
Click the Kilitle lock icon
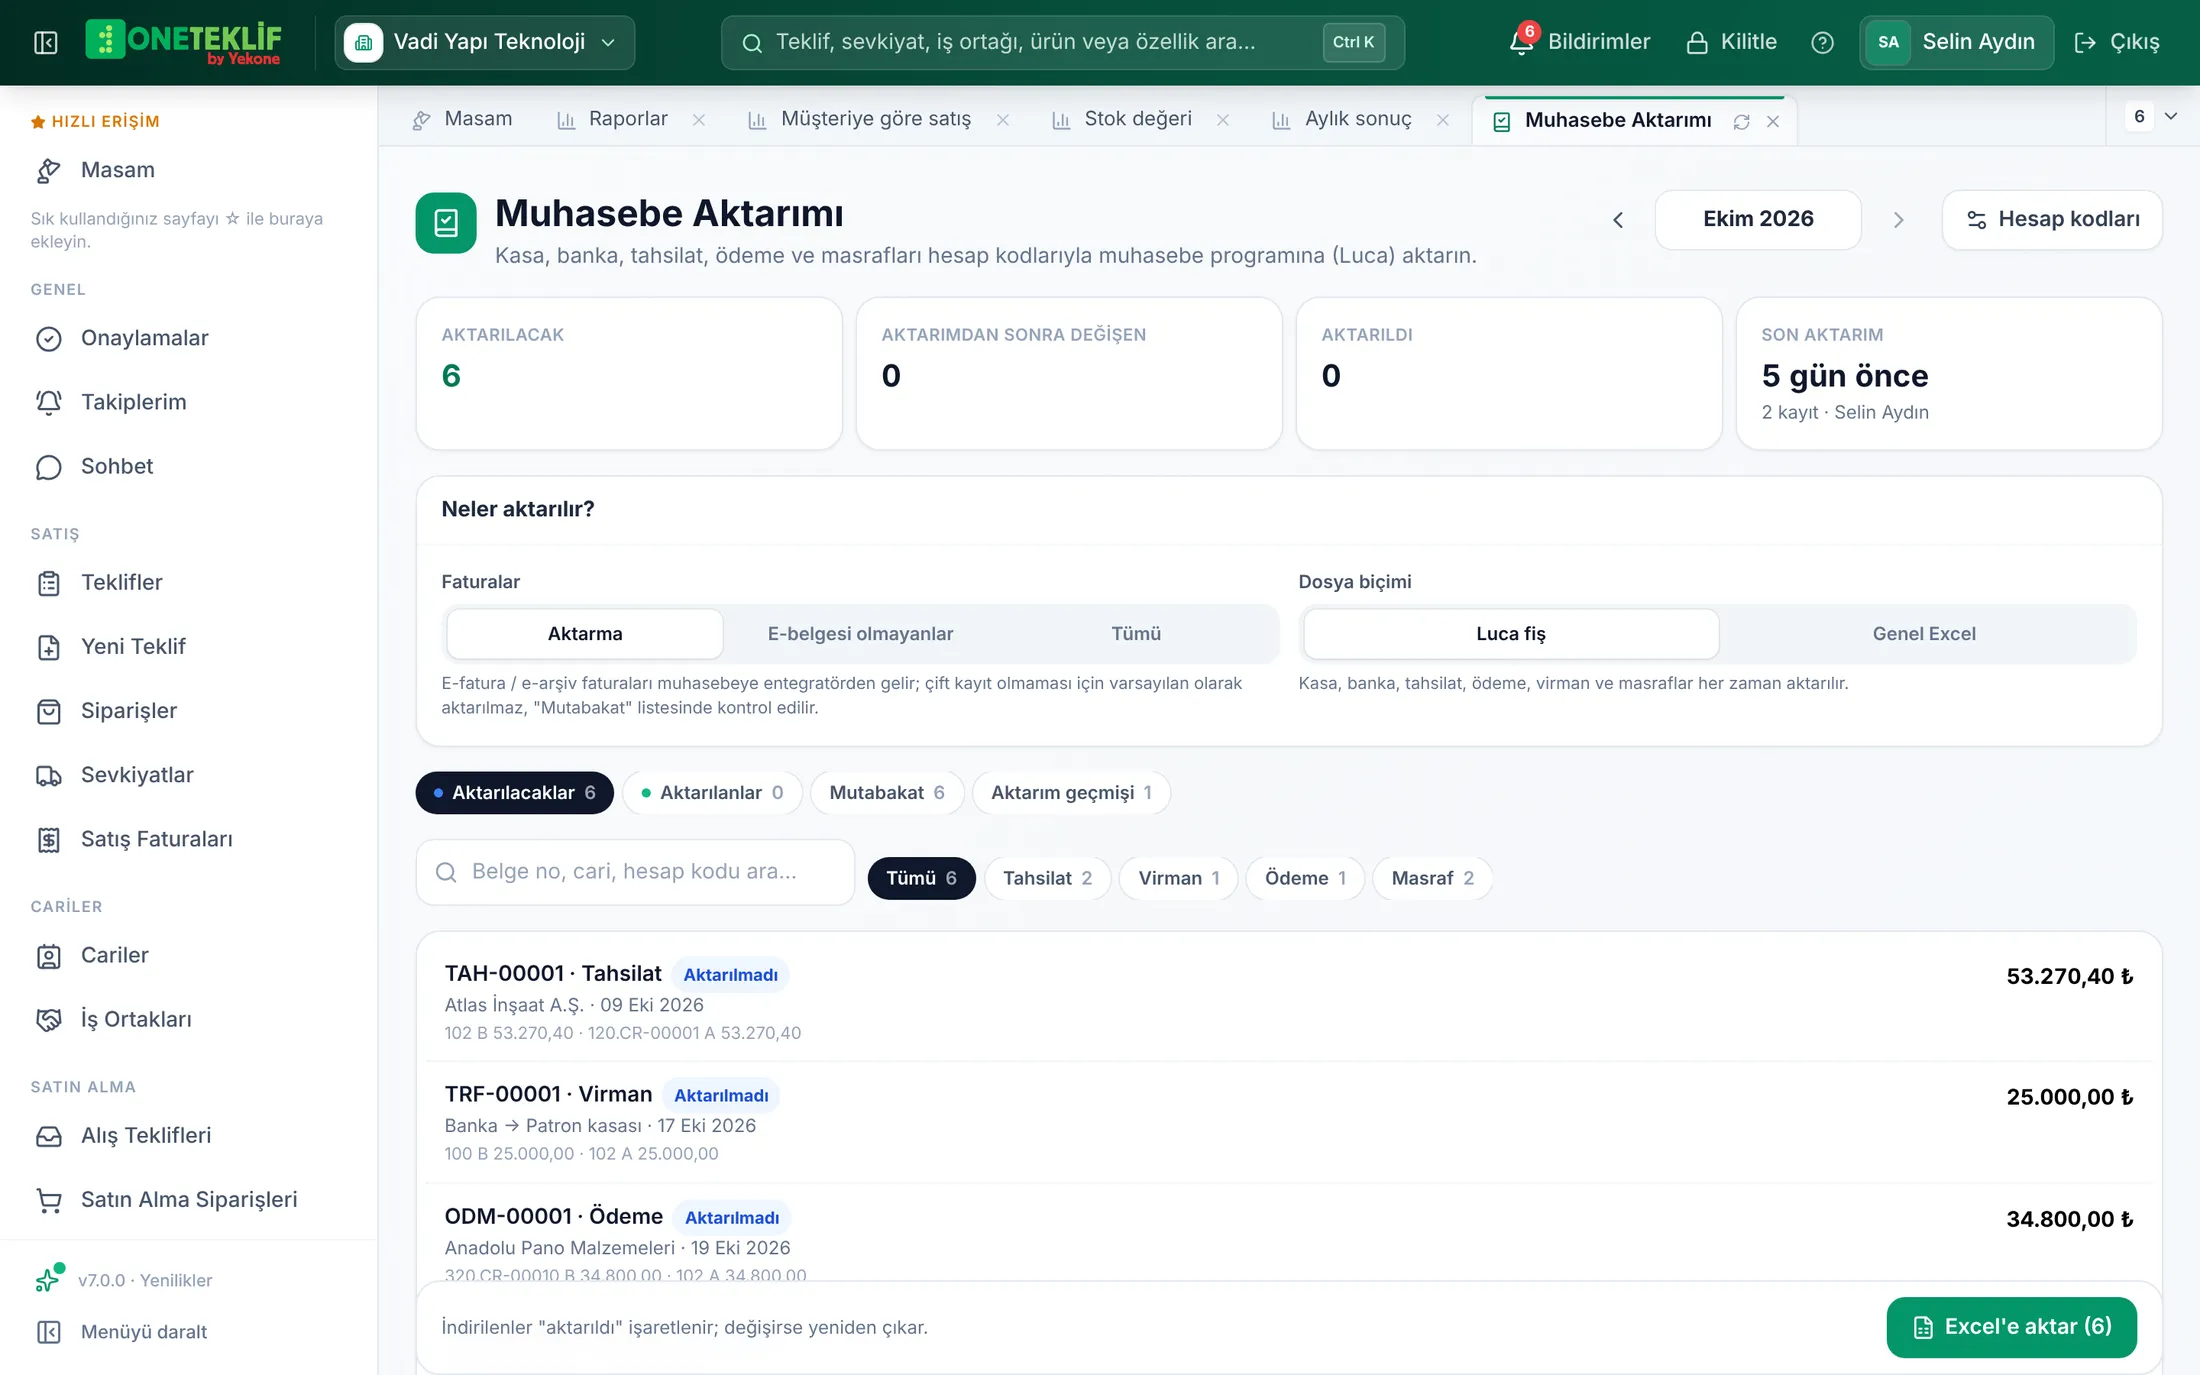coord(1731,42)
